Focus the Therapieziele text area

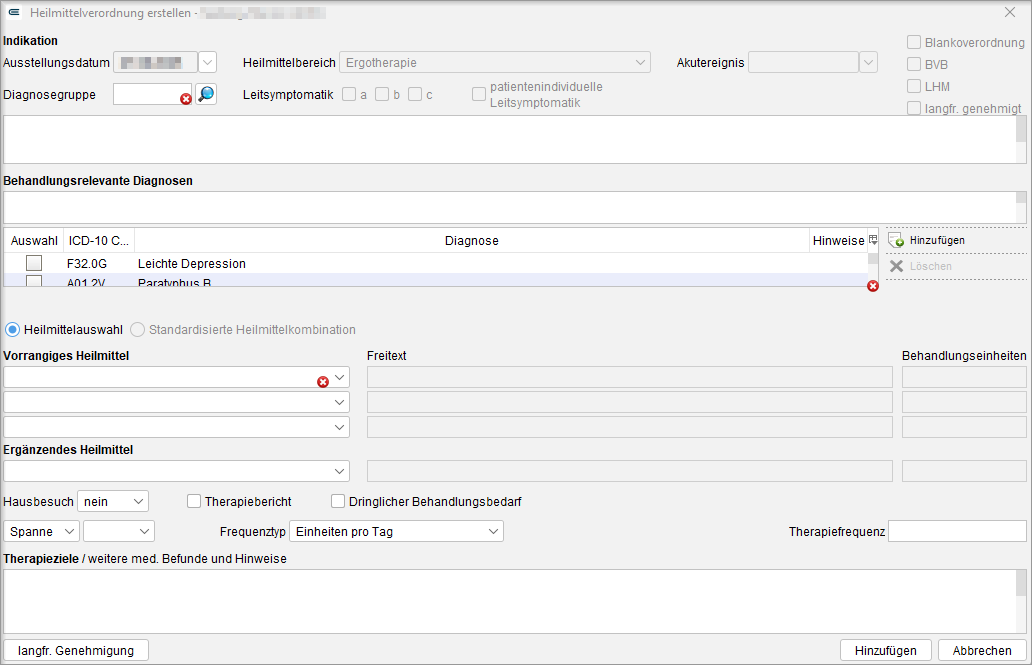coord(510,601)
